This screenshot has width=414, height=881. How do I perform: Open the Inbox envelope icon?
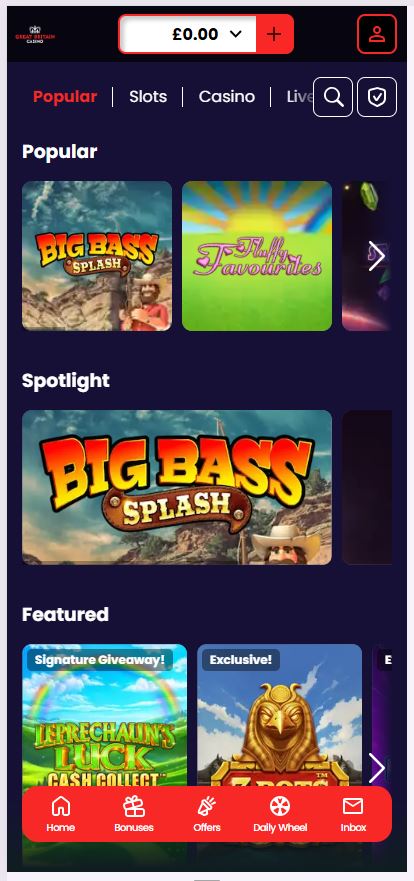(x=353, y=814)
